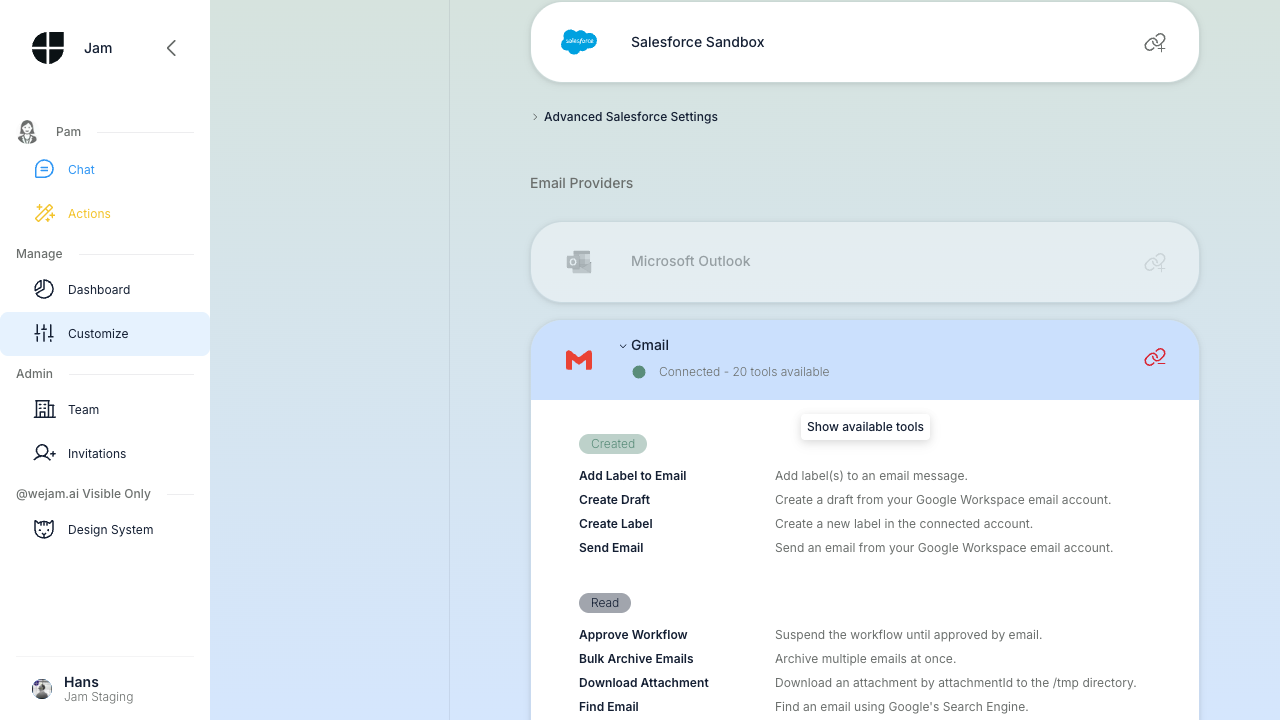
Task: Collapse the Gmail tools list chevron
Action: [623, 346]
